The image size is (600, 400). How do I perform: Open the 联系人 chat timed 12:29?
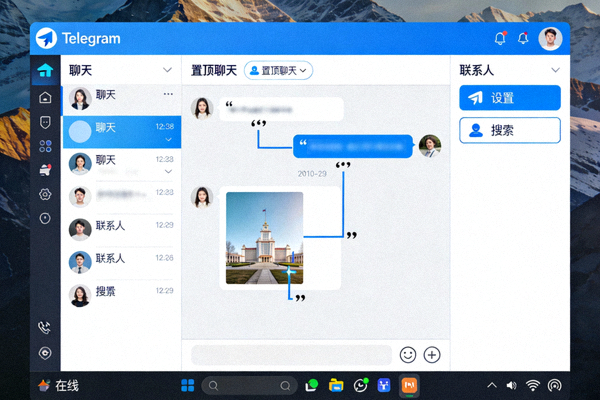click(x=122, y=230)
